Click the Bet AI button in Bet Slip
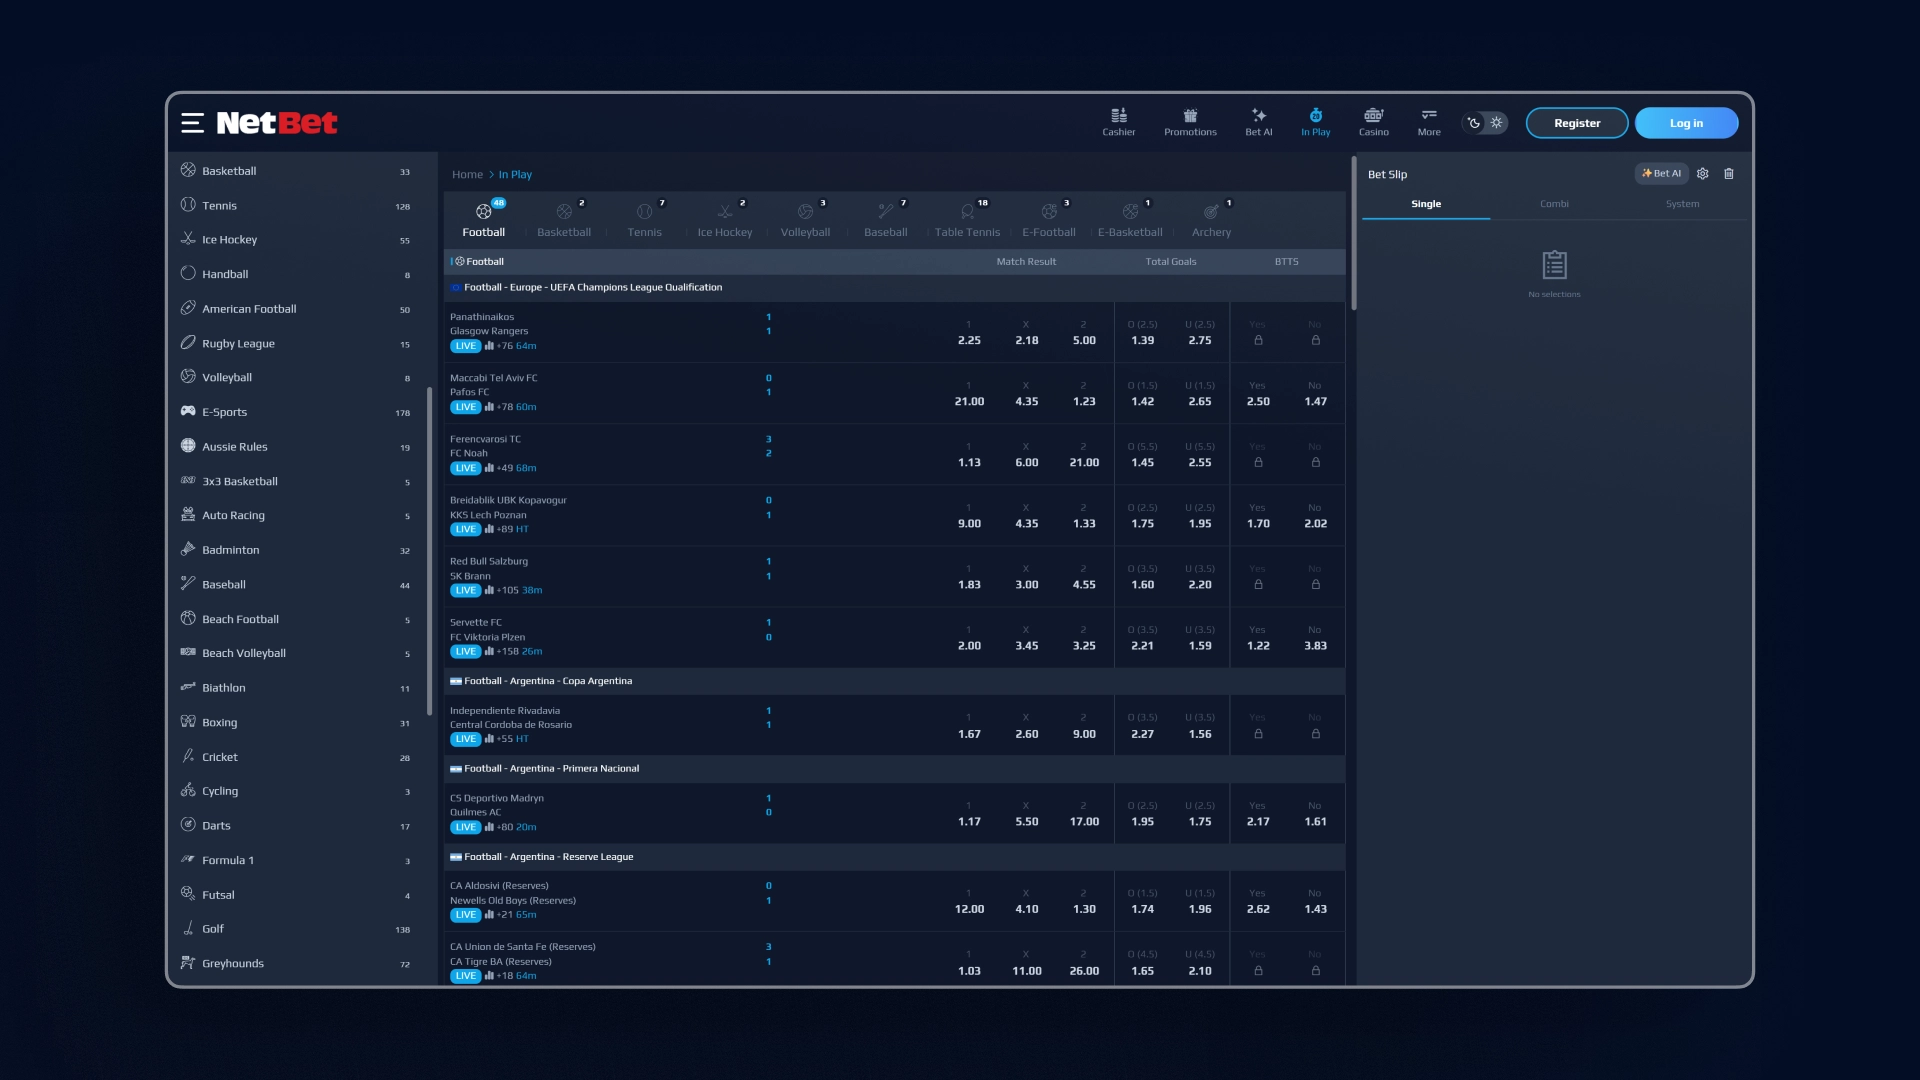 (x=1661, y=174)
